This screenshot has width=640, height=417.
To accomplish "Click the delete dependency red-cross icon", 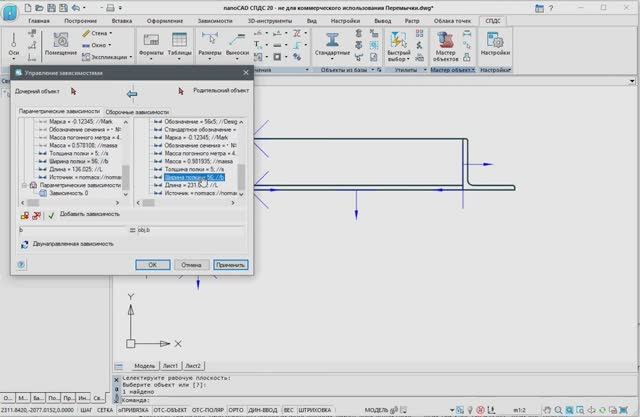I will 37,215.
